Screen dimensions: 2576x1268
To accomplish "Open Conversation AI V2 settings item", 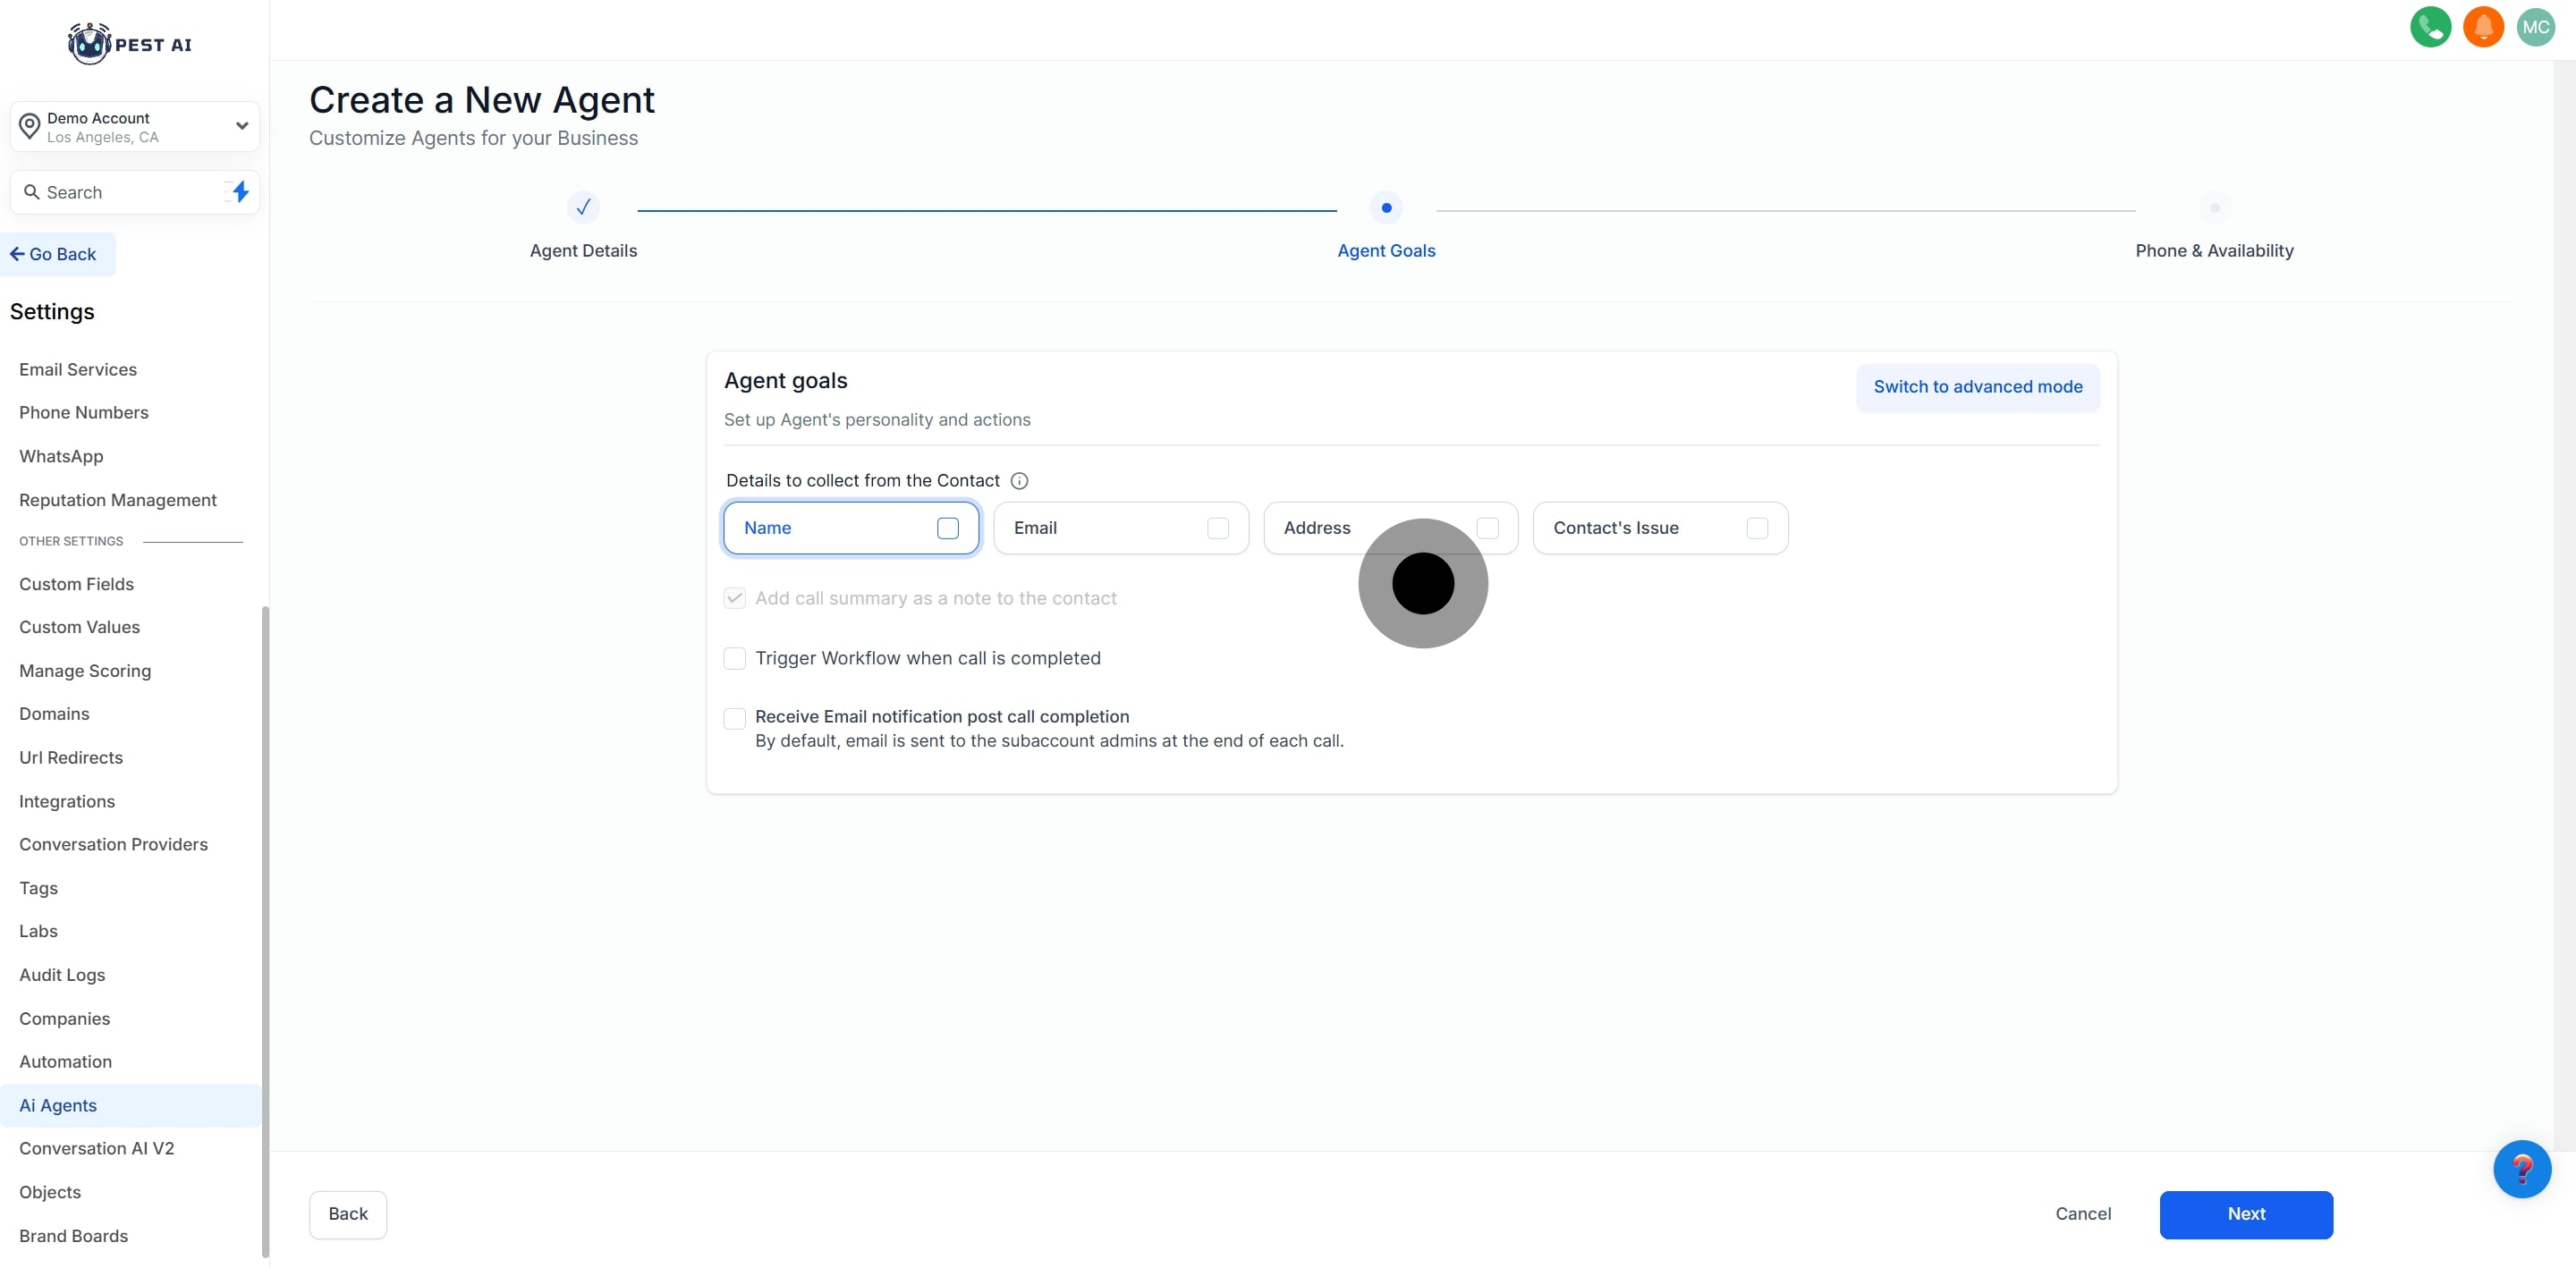I will (97, 1148).
